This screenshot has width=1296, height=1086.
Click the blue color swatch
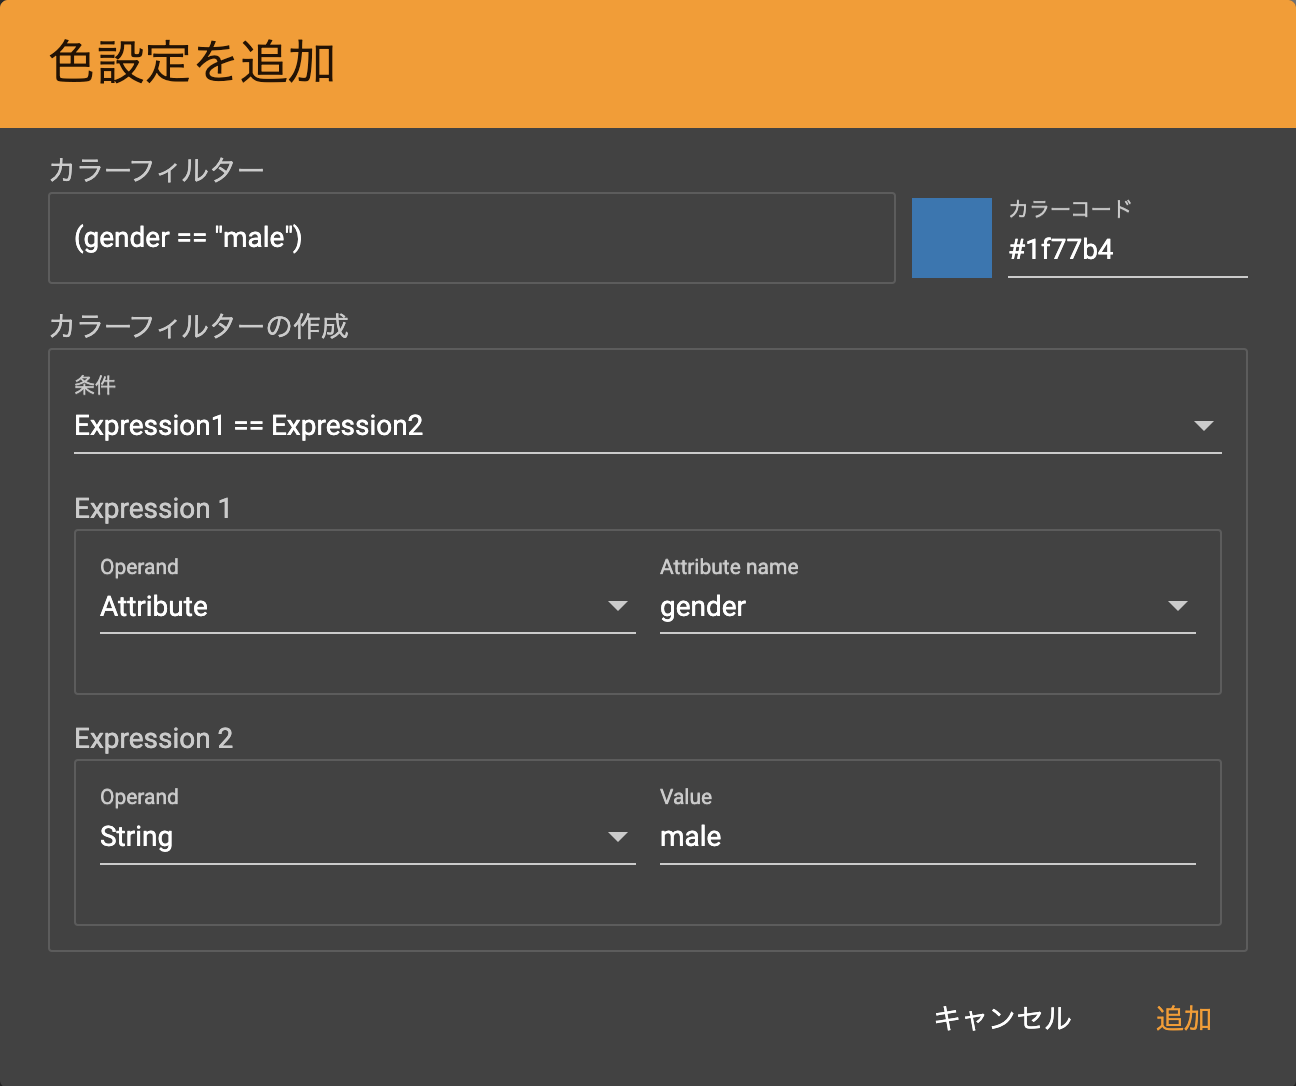951,238
